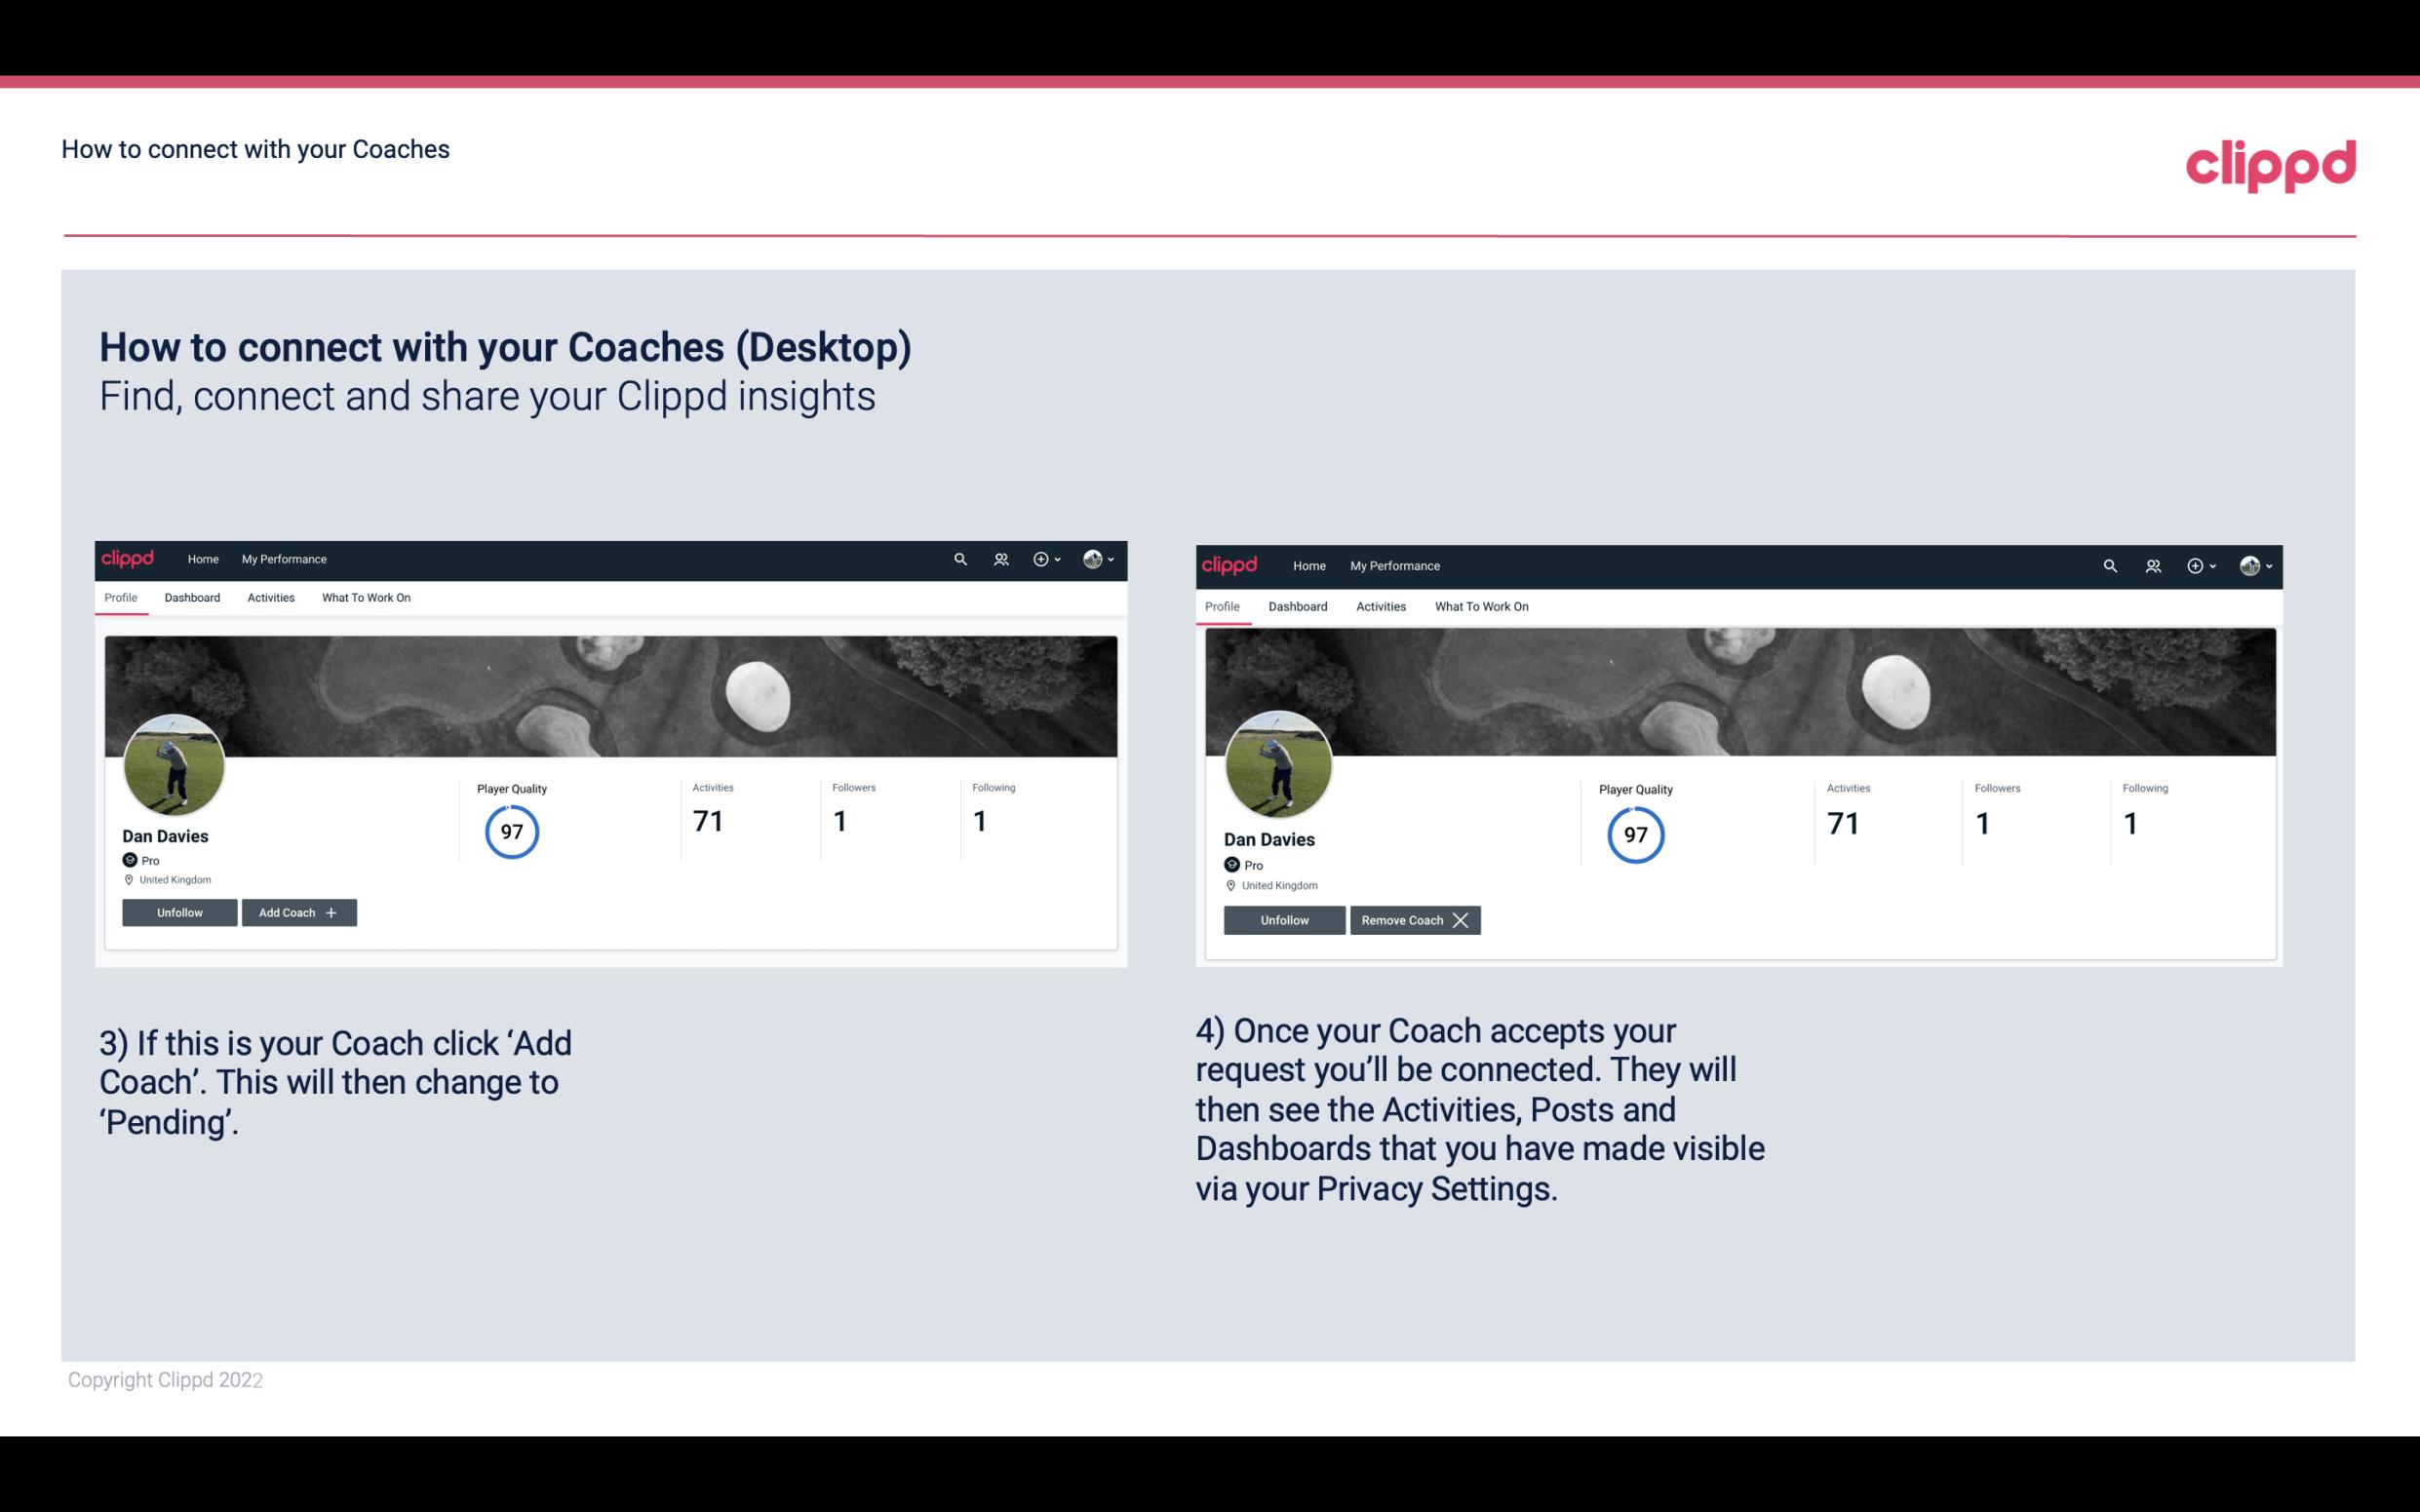Click Dan Davies profile photo thumbnail
The height and width of the screenshot is (1512, 2420).
coord(173,763)
